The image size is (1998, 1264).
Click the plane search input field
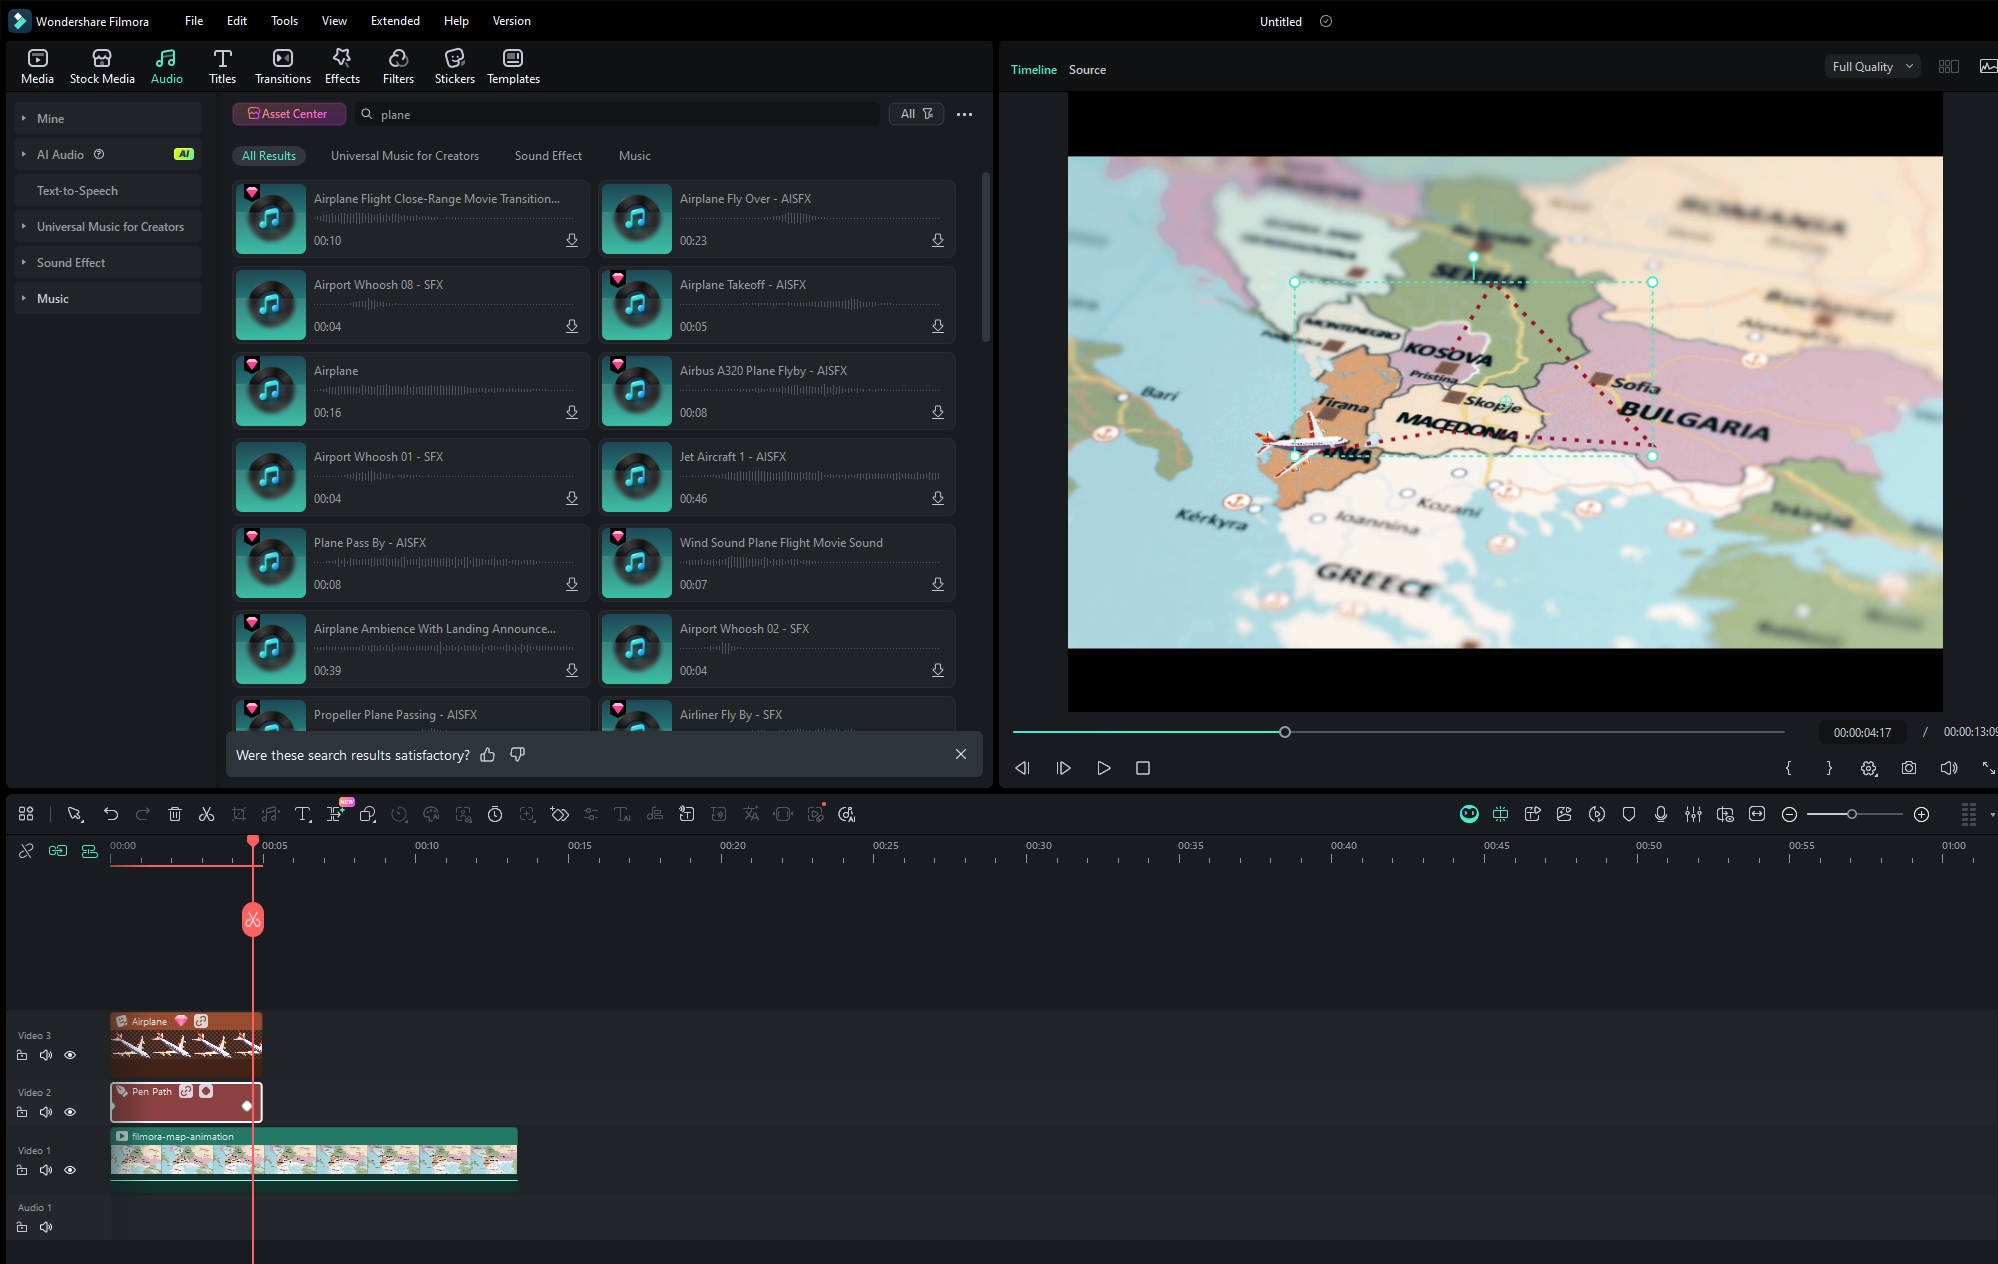click(x=620, y=114)
